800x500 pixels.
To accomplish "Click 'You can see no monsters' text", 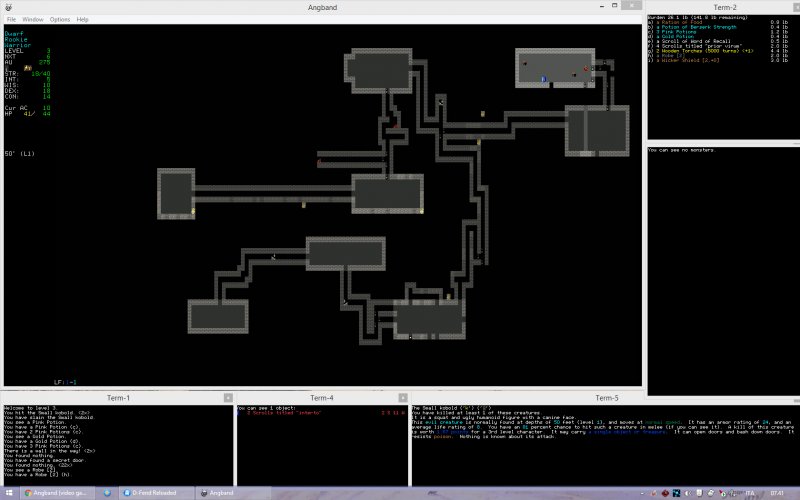I will [x=682, y=150].
